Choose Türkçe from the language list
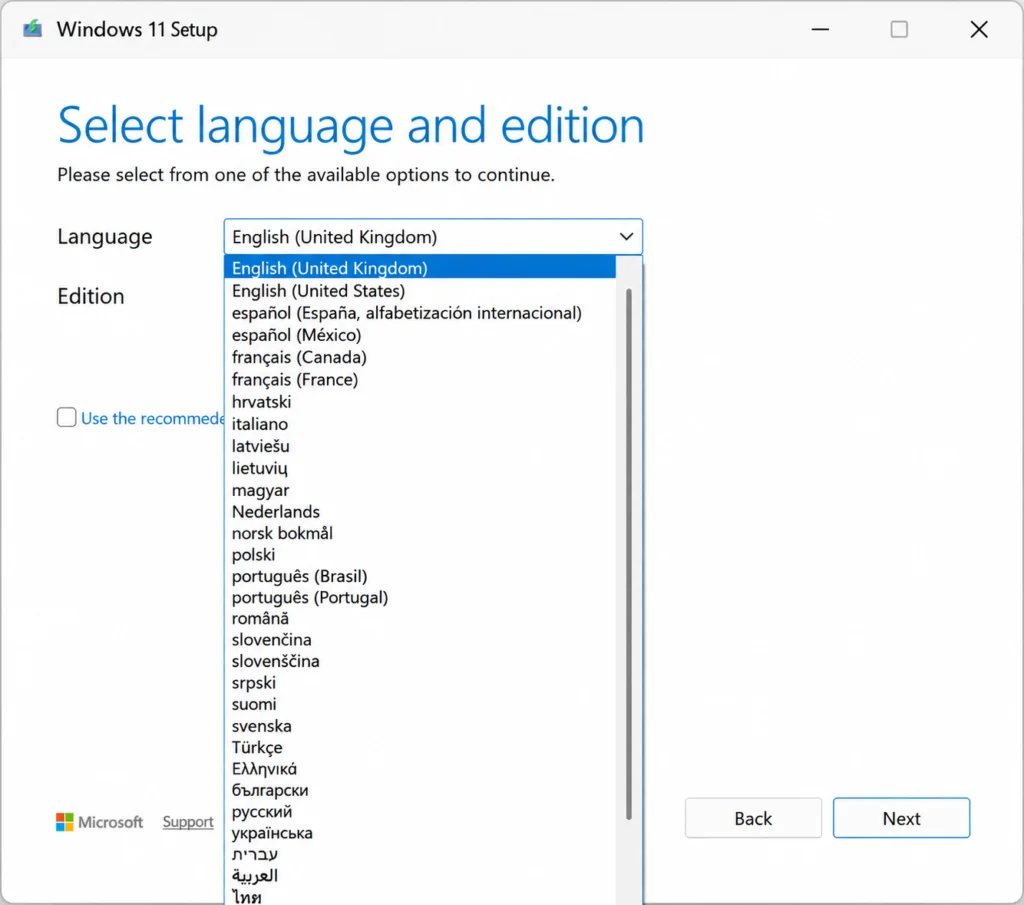The image size is (1024, 905). pos(420,747)
